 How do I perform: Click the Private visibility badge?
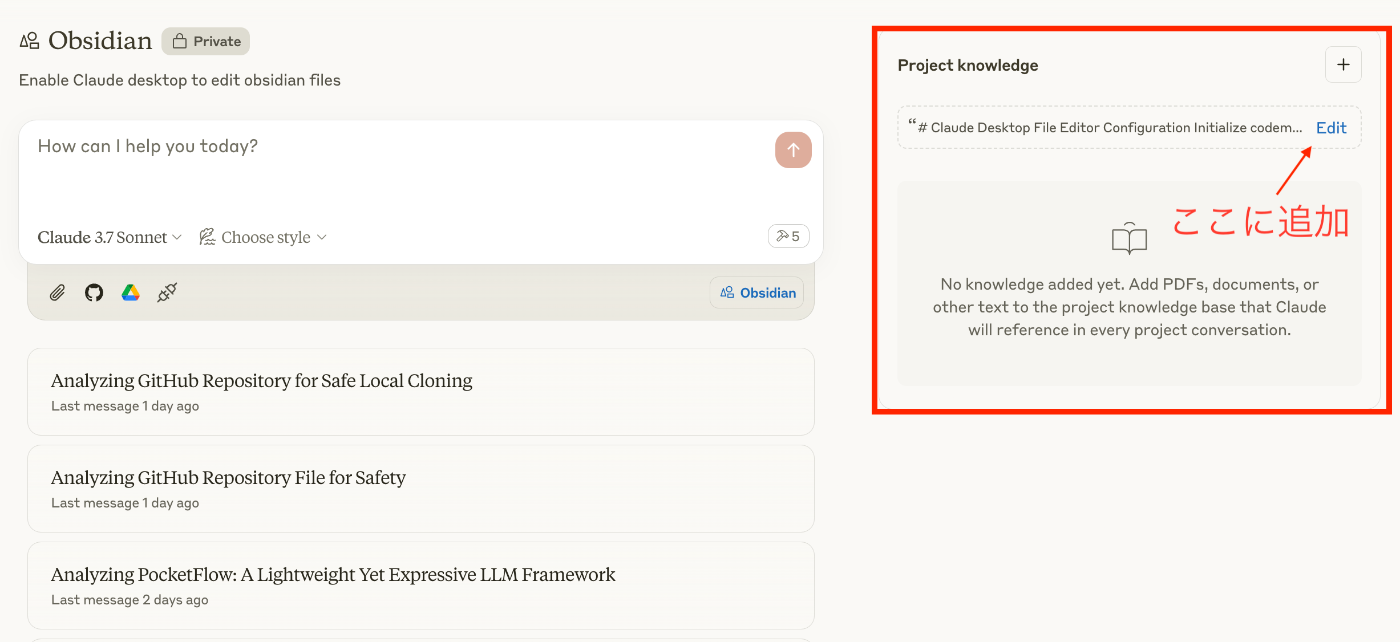(206, 41)
